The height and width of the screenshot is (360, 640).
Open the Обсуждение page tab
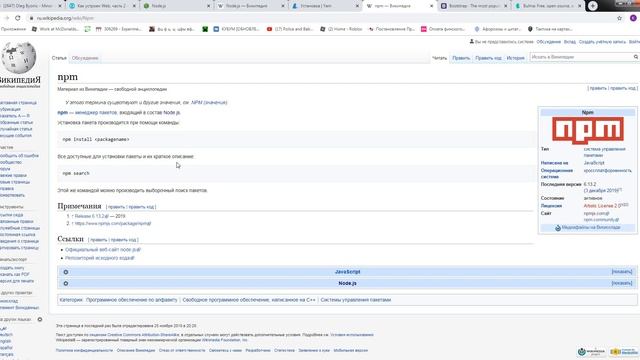click(x=85, y=58)
